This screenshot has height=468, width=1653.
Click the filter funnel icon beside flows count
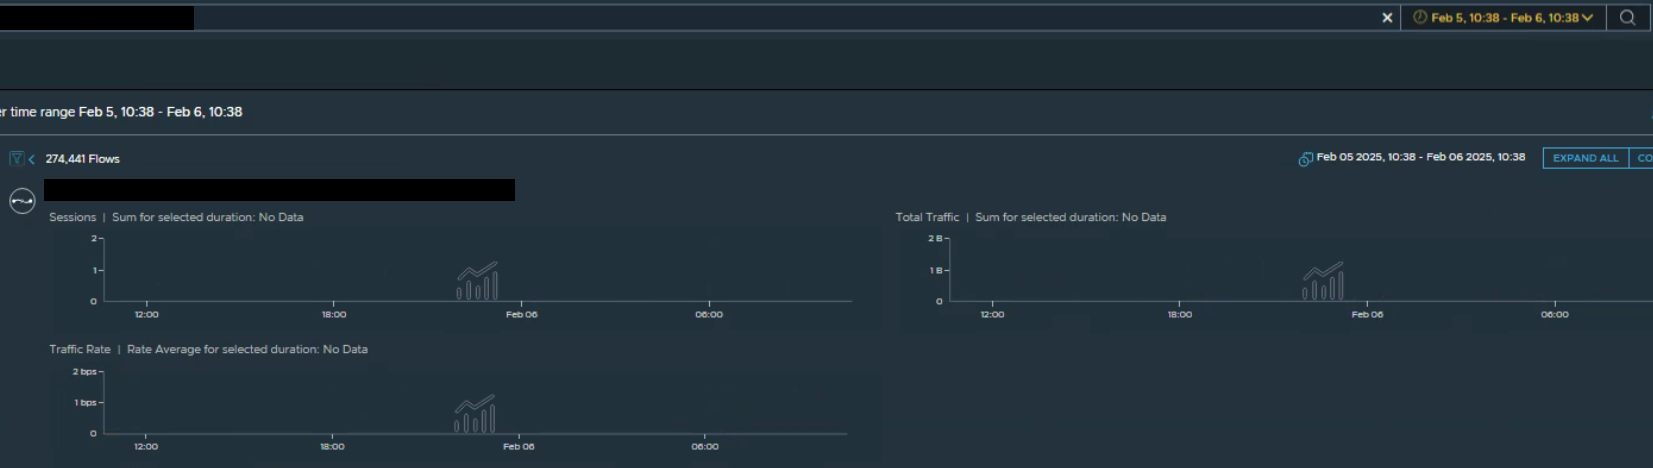(16, 159)
